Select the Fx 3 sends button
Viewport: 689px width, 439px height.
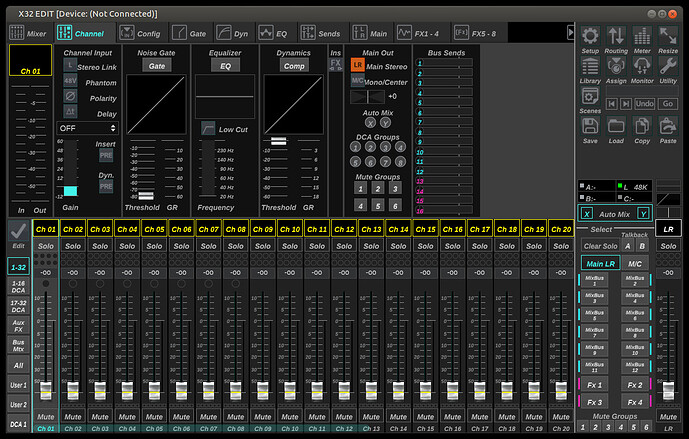(595, 402)
